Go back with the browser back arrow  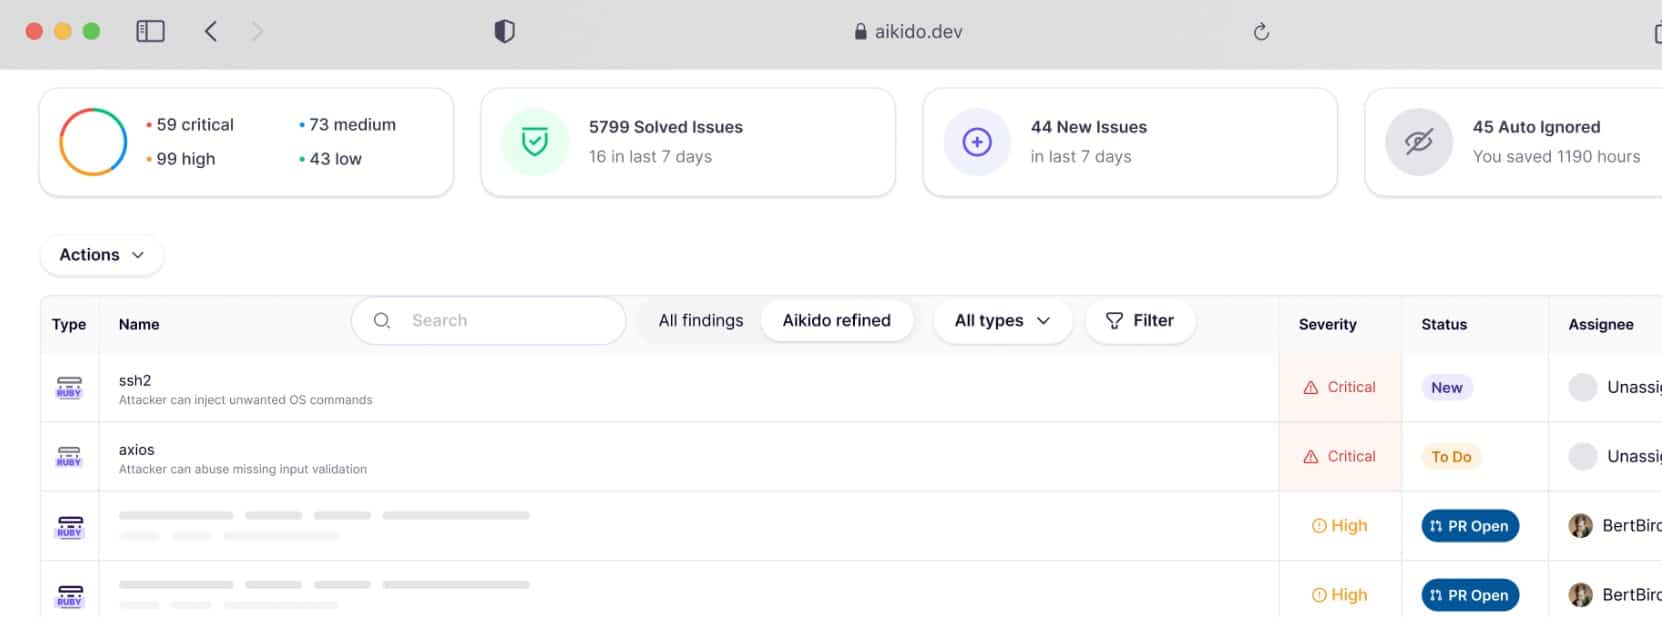pyautogui.click(x=210, y=31)
